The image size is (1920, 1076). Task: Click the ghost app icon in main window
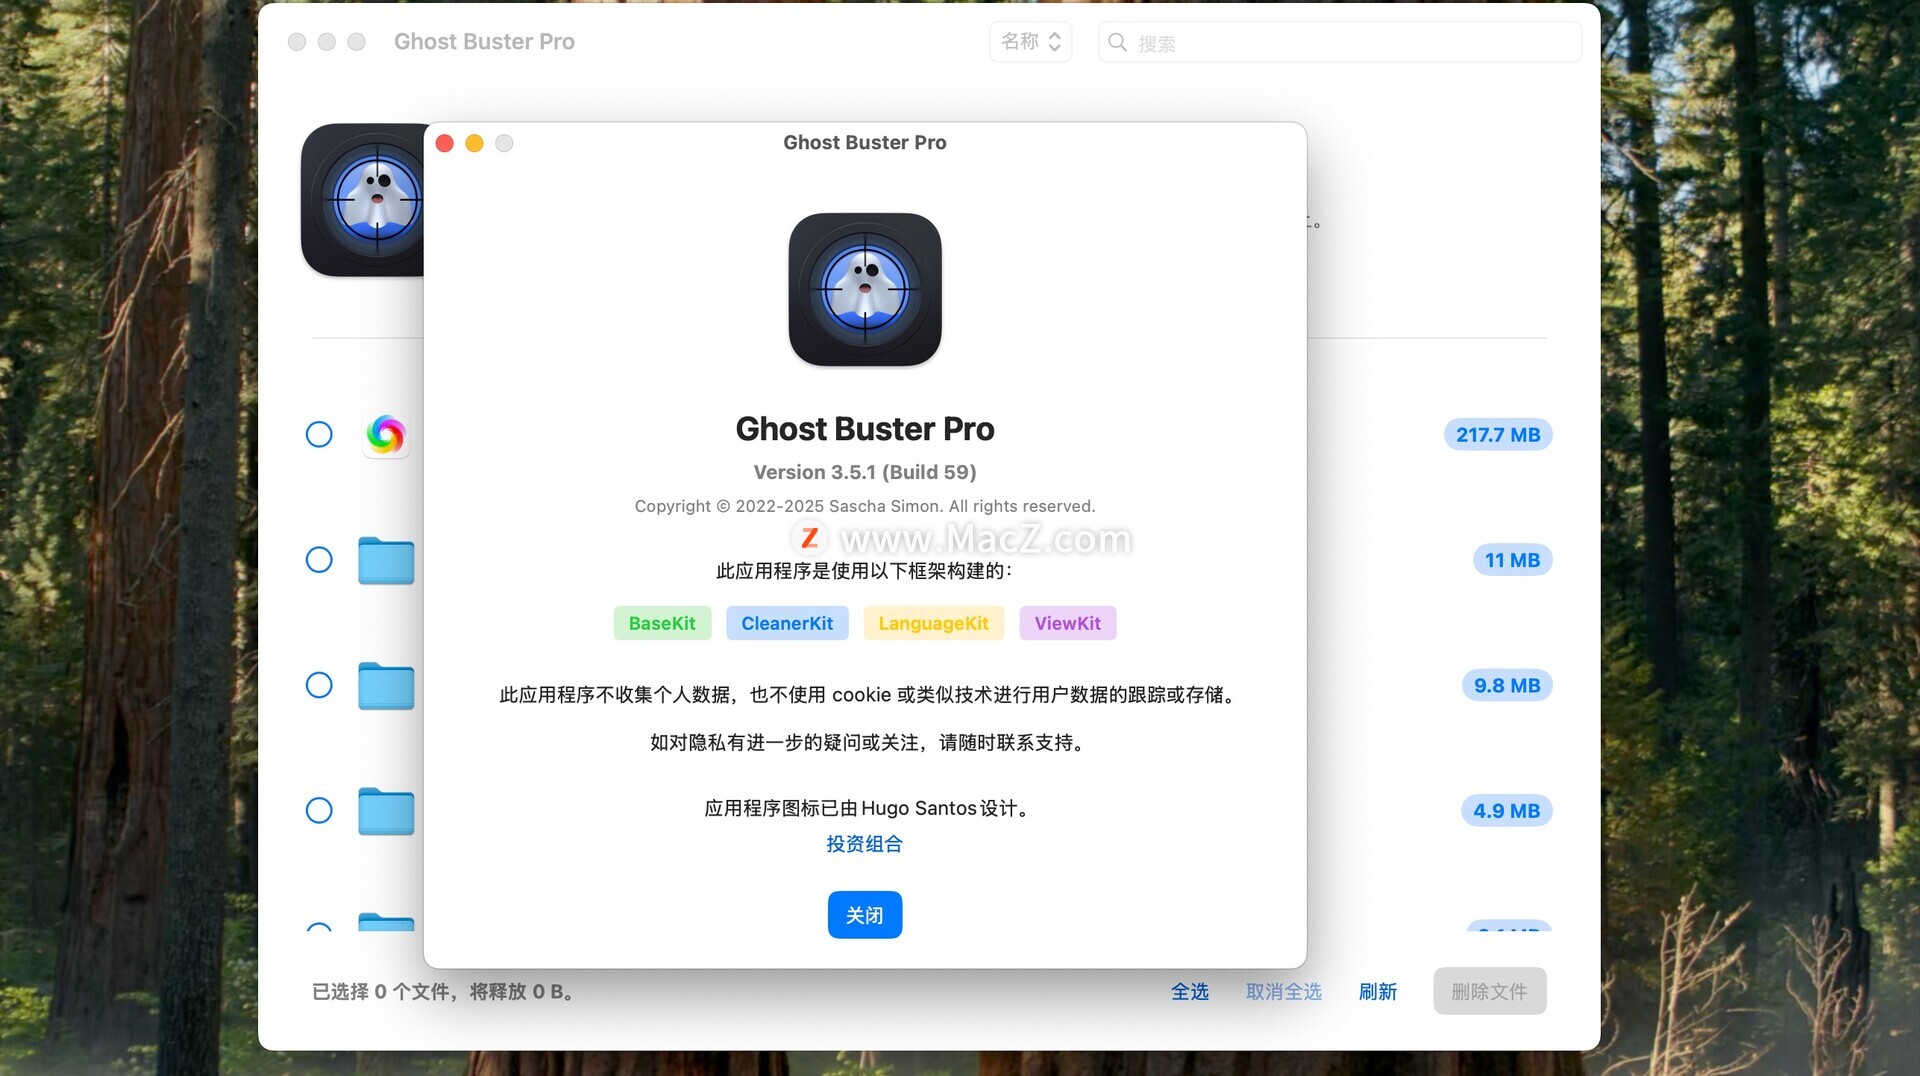pyautogui.click(x=363, y=200)
